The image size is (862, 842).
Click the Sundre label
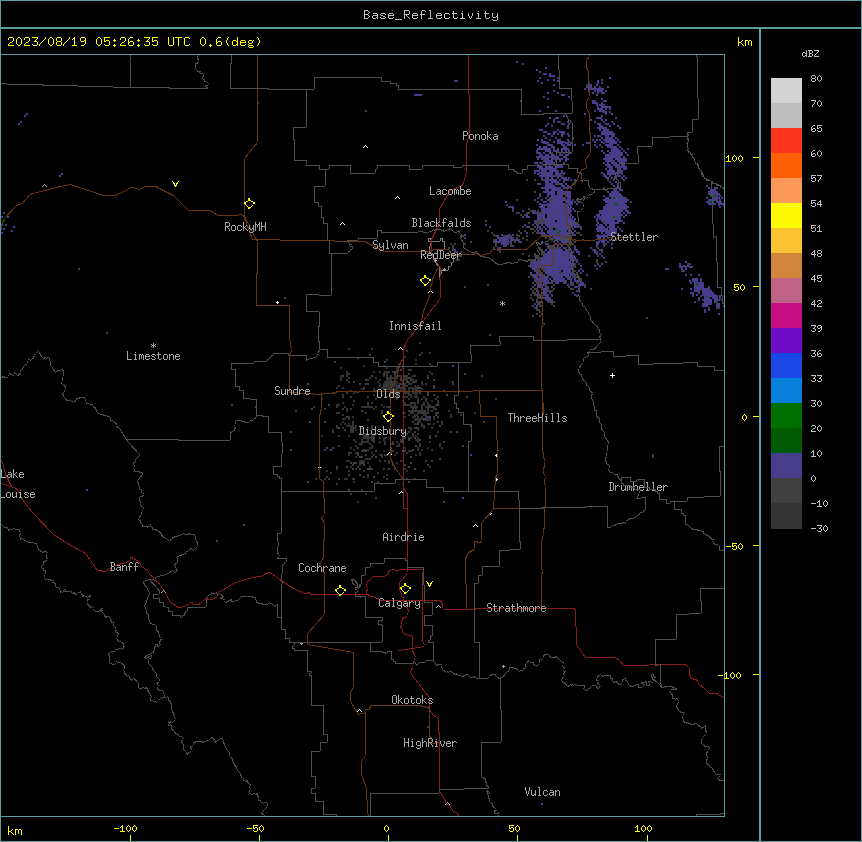pyautogui.click(x=292, y=391)
